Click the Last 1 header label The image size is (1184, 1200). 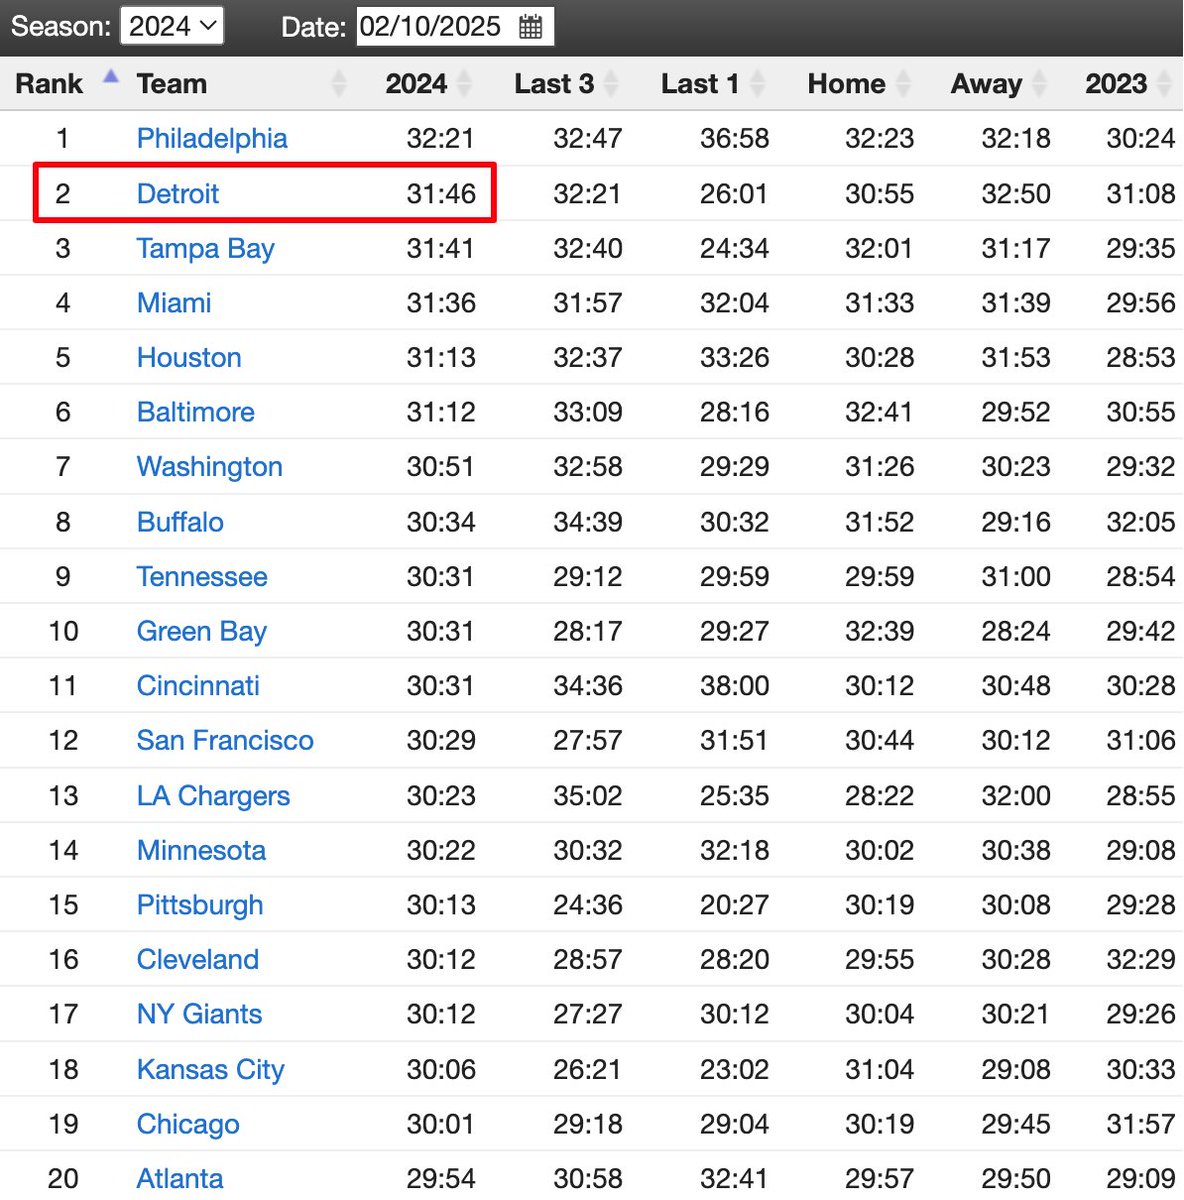700,84
